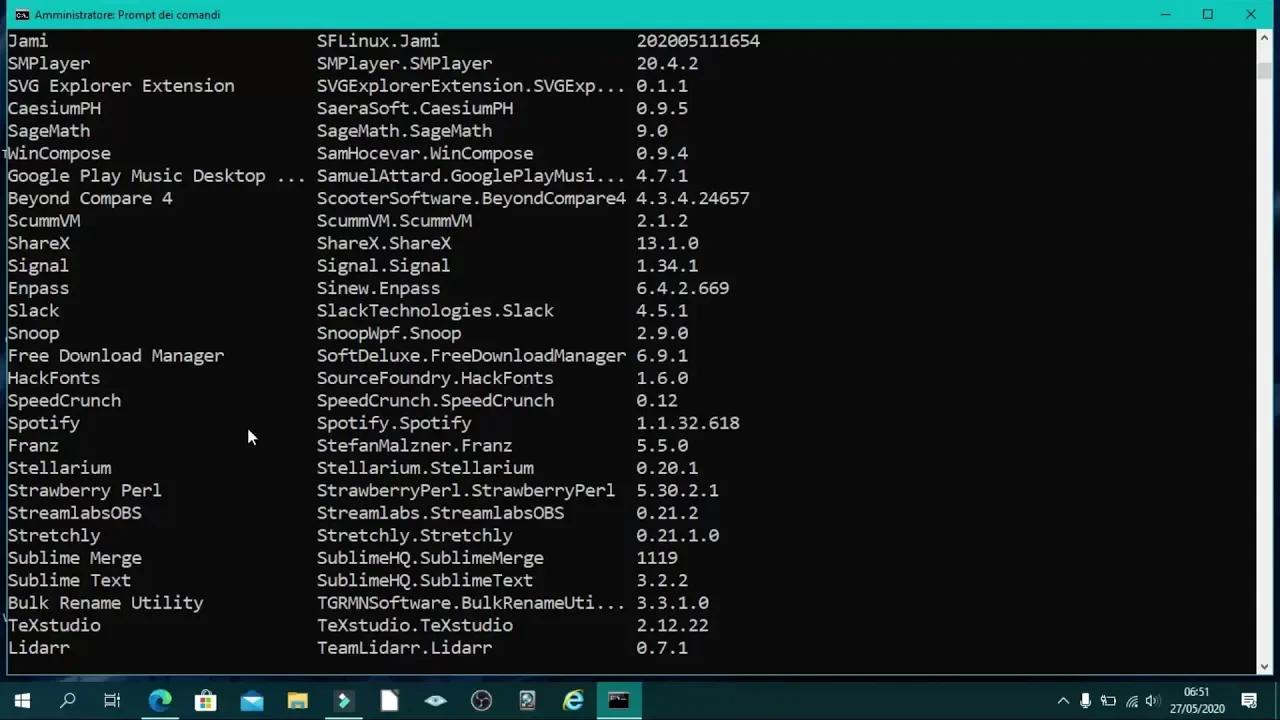Open the Action Center notifications

point(1249,701)
